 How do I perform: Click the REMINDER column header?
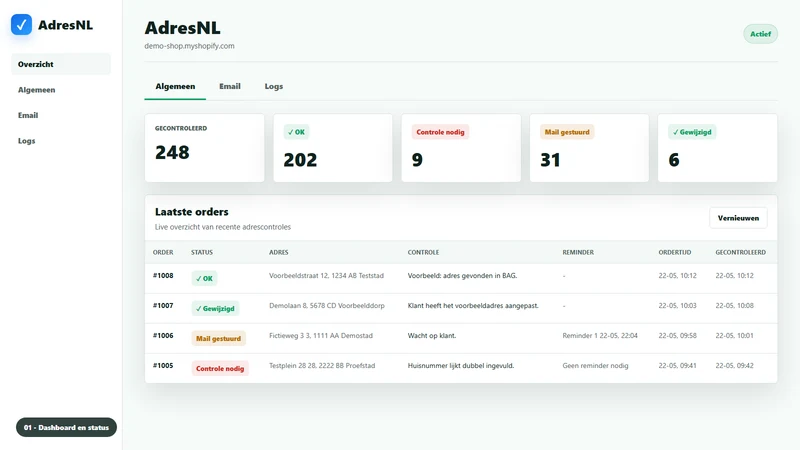pos(578,253)
